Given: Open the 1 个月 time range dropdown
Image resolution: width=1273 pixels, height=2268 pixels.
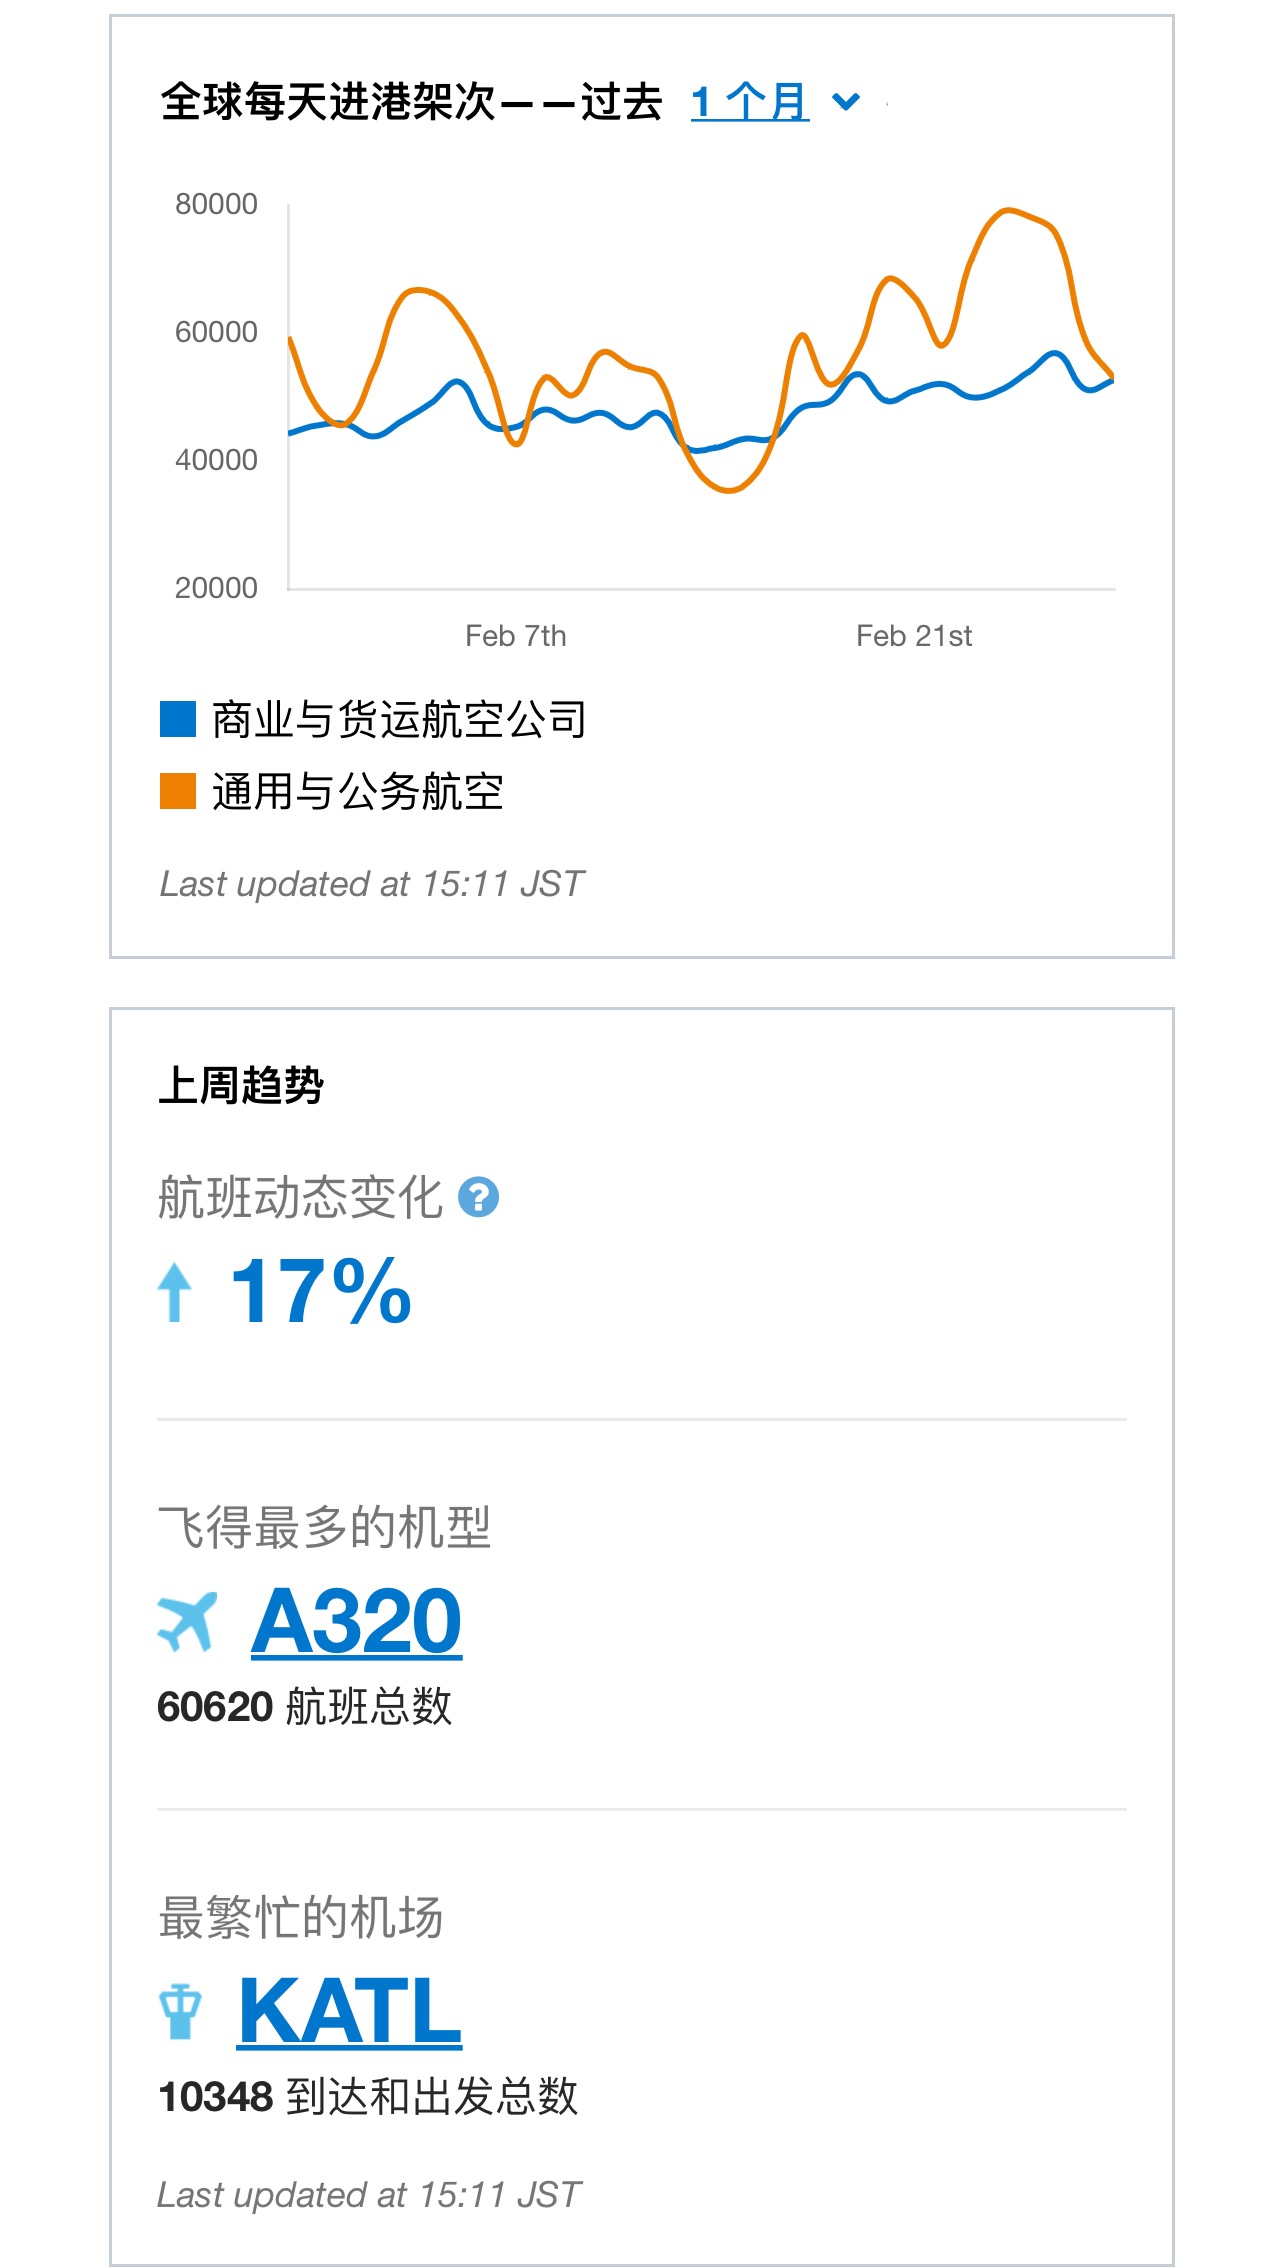Looking at the screenshot, I should [x=749, y=102].
